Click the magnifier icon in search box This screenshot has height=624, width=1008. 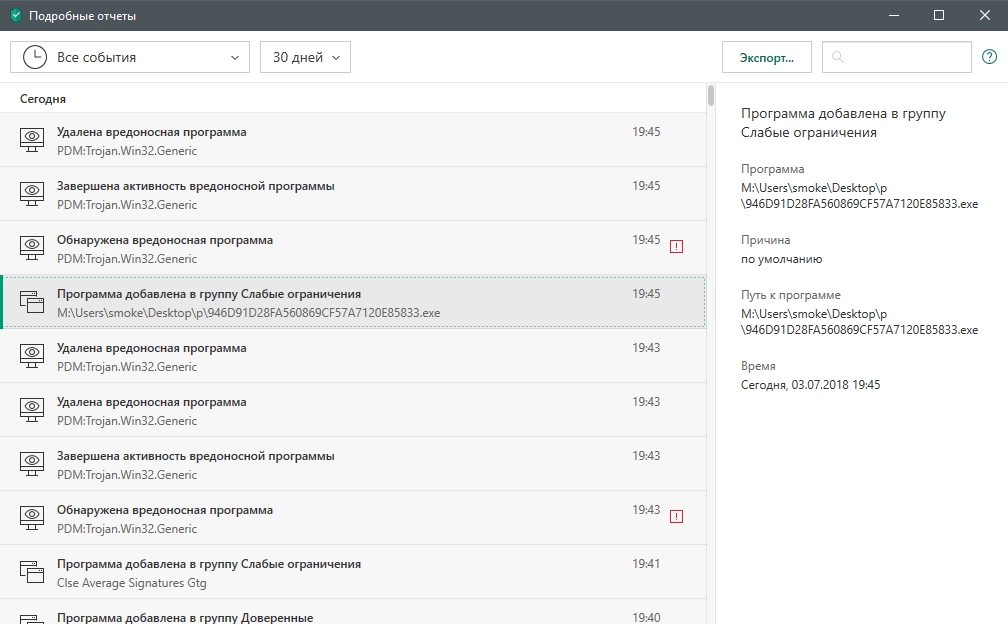click(838, 57)
